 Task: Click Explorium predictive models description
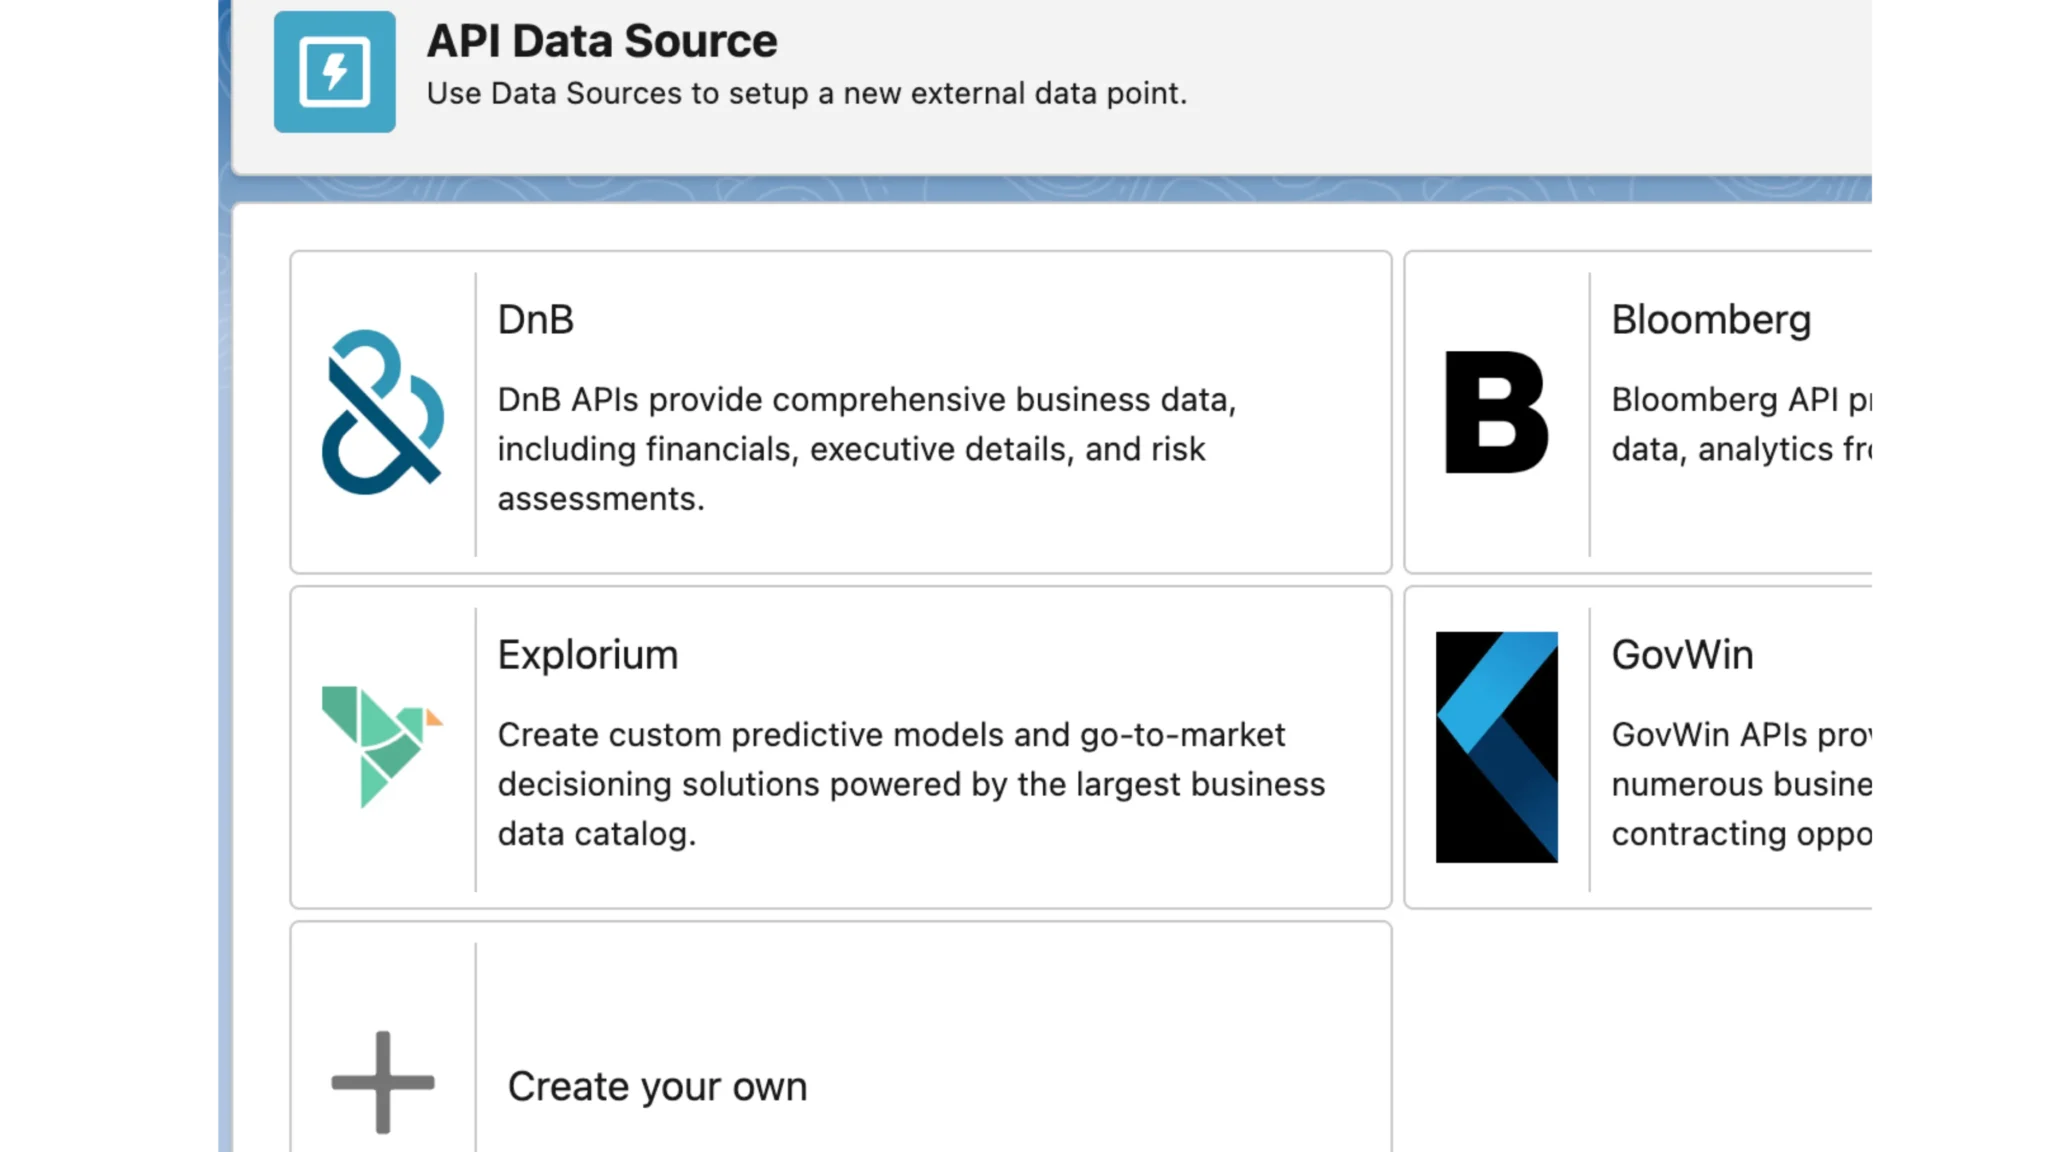coord(910,784)
